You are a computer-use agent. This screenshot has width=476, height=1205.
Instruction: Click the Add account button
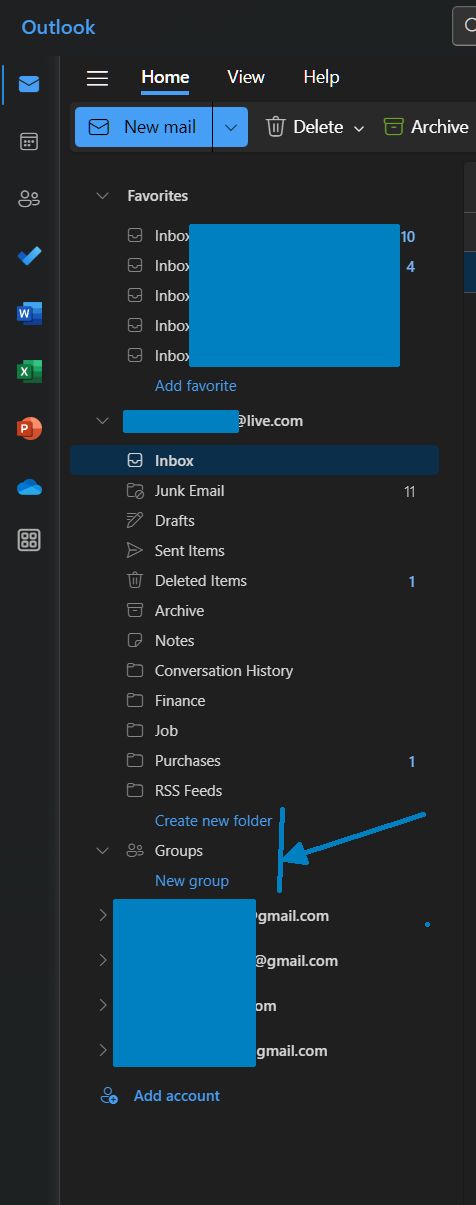point(160,1096)
